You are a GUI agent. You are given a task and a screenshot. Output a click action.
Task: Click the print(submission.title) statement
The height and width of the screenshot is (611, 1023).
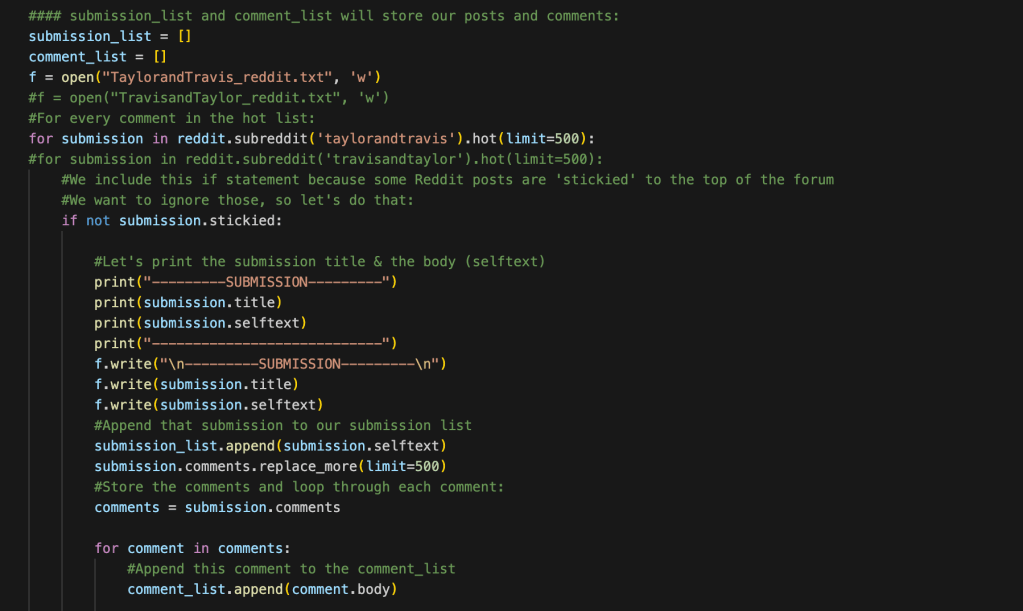[x=188, y=302]
